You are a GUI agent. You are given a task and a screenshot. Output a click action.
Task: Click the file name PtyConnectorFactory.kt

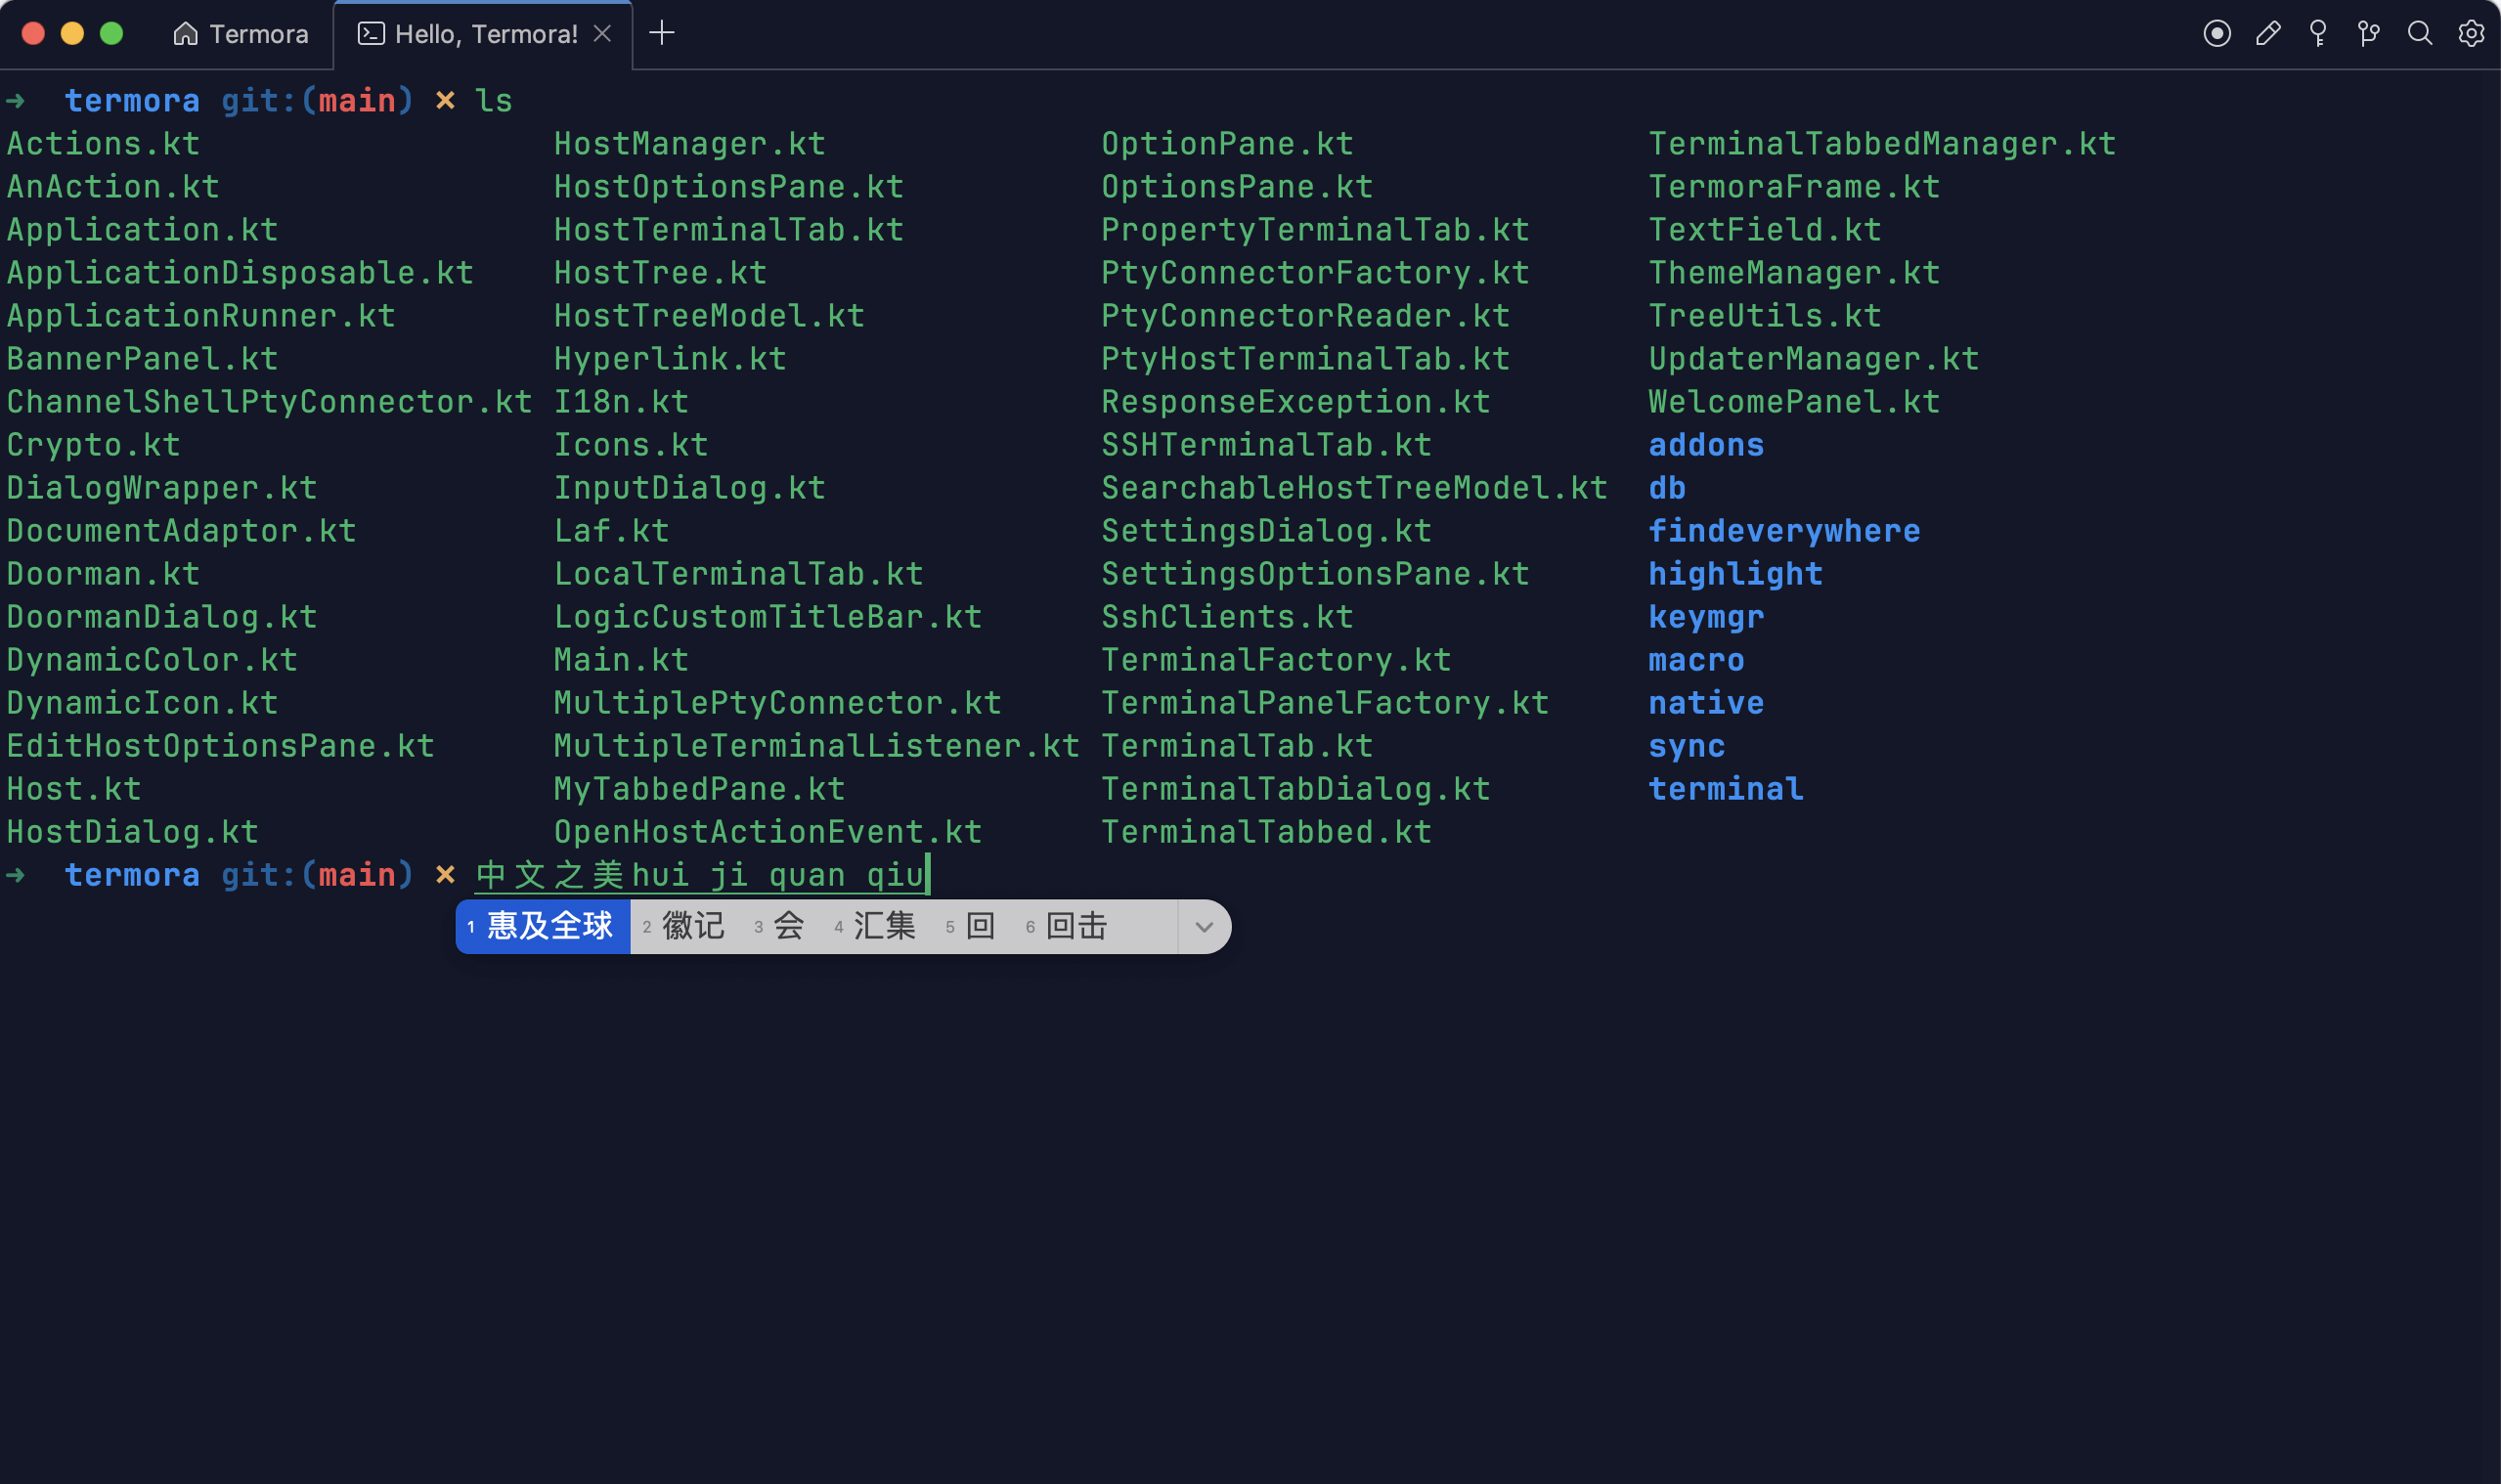pos(1316,273)
